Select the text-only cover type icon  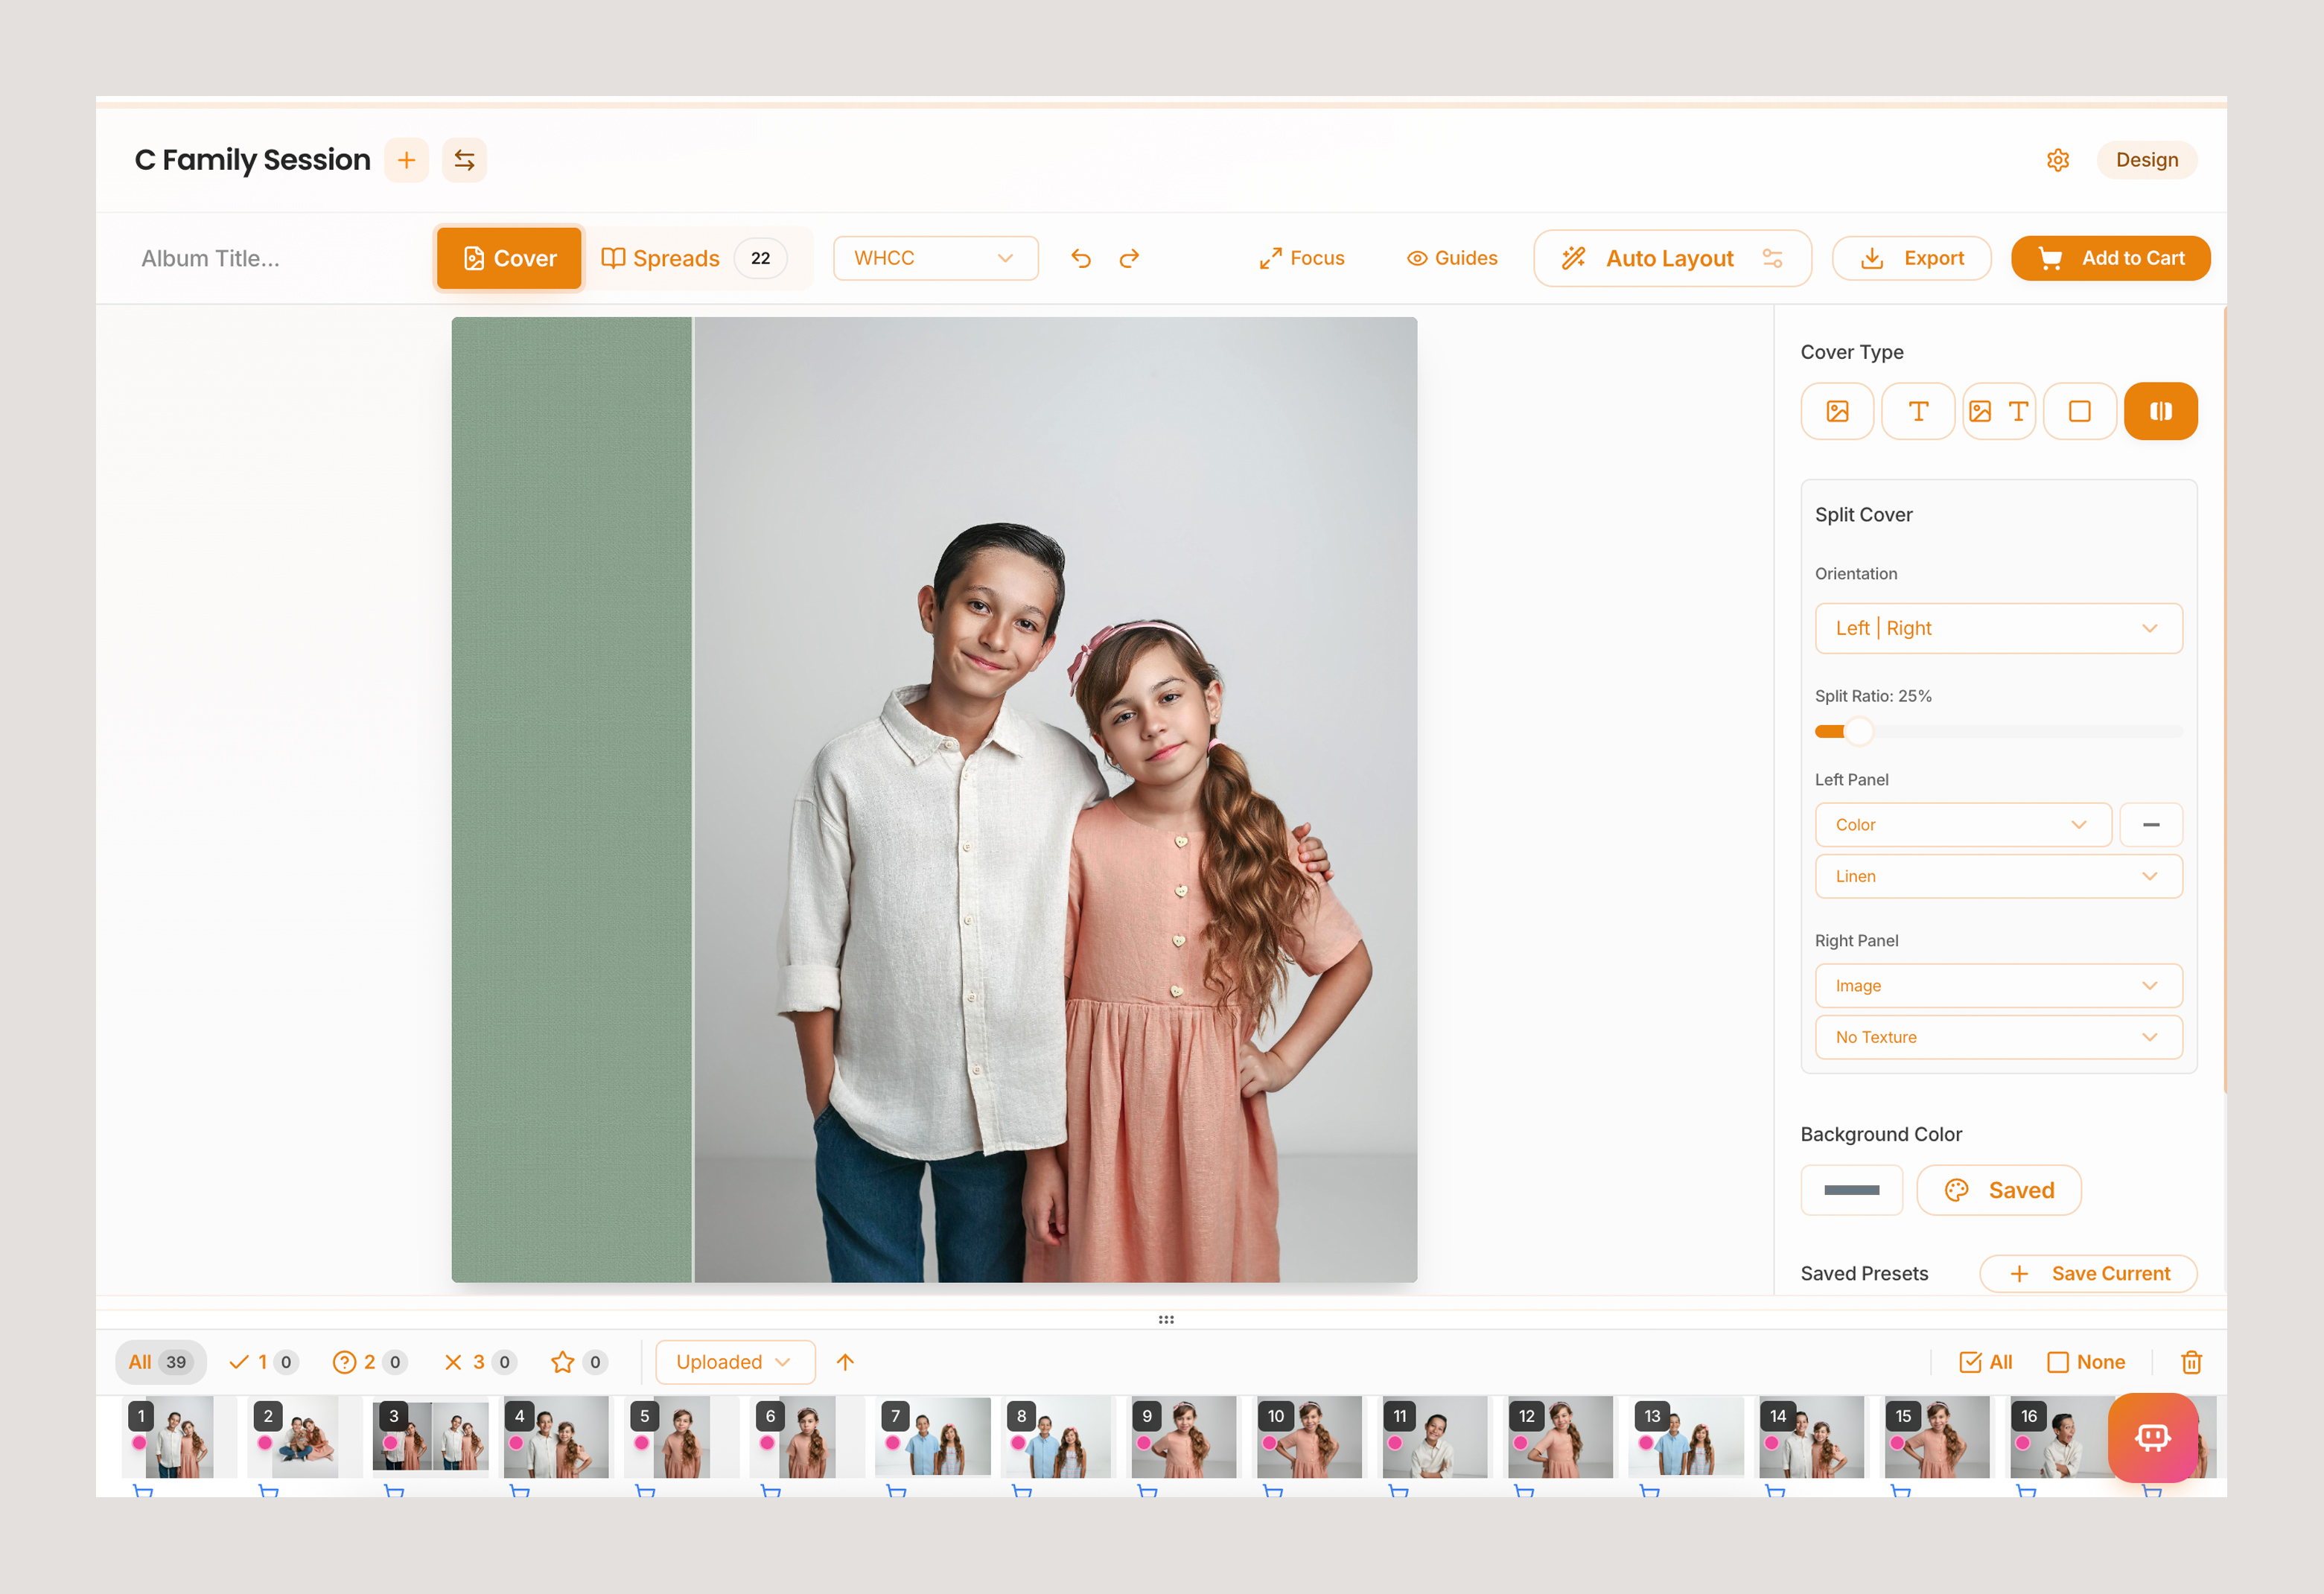pyautogui.click(x=1918, y=411)
